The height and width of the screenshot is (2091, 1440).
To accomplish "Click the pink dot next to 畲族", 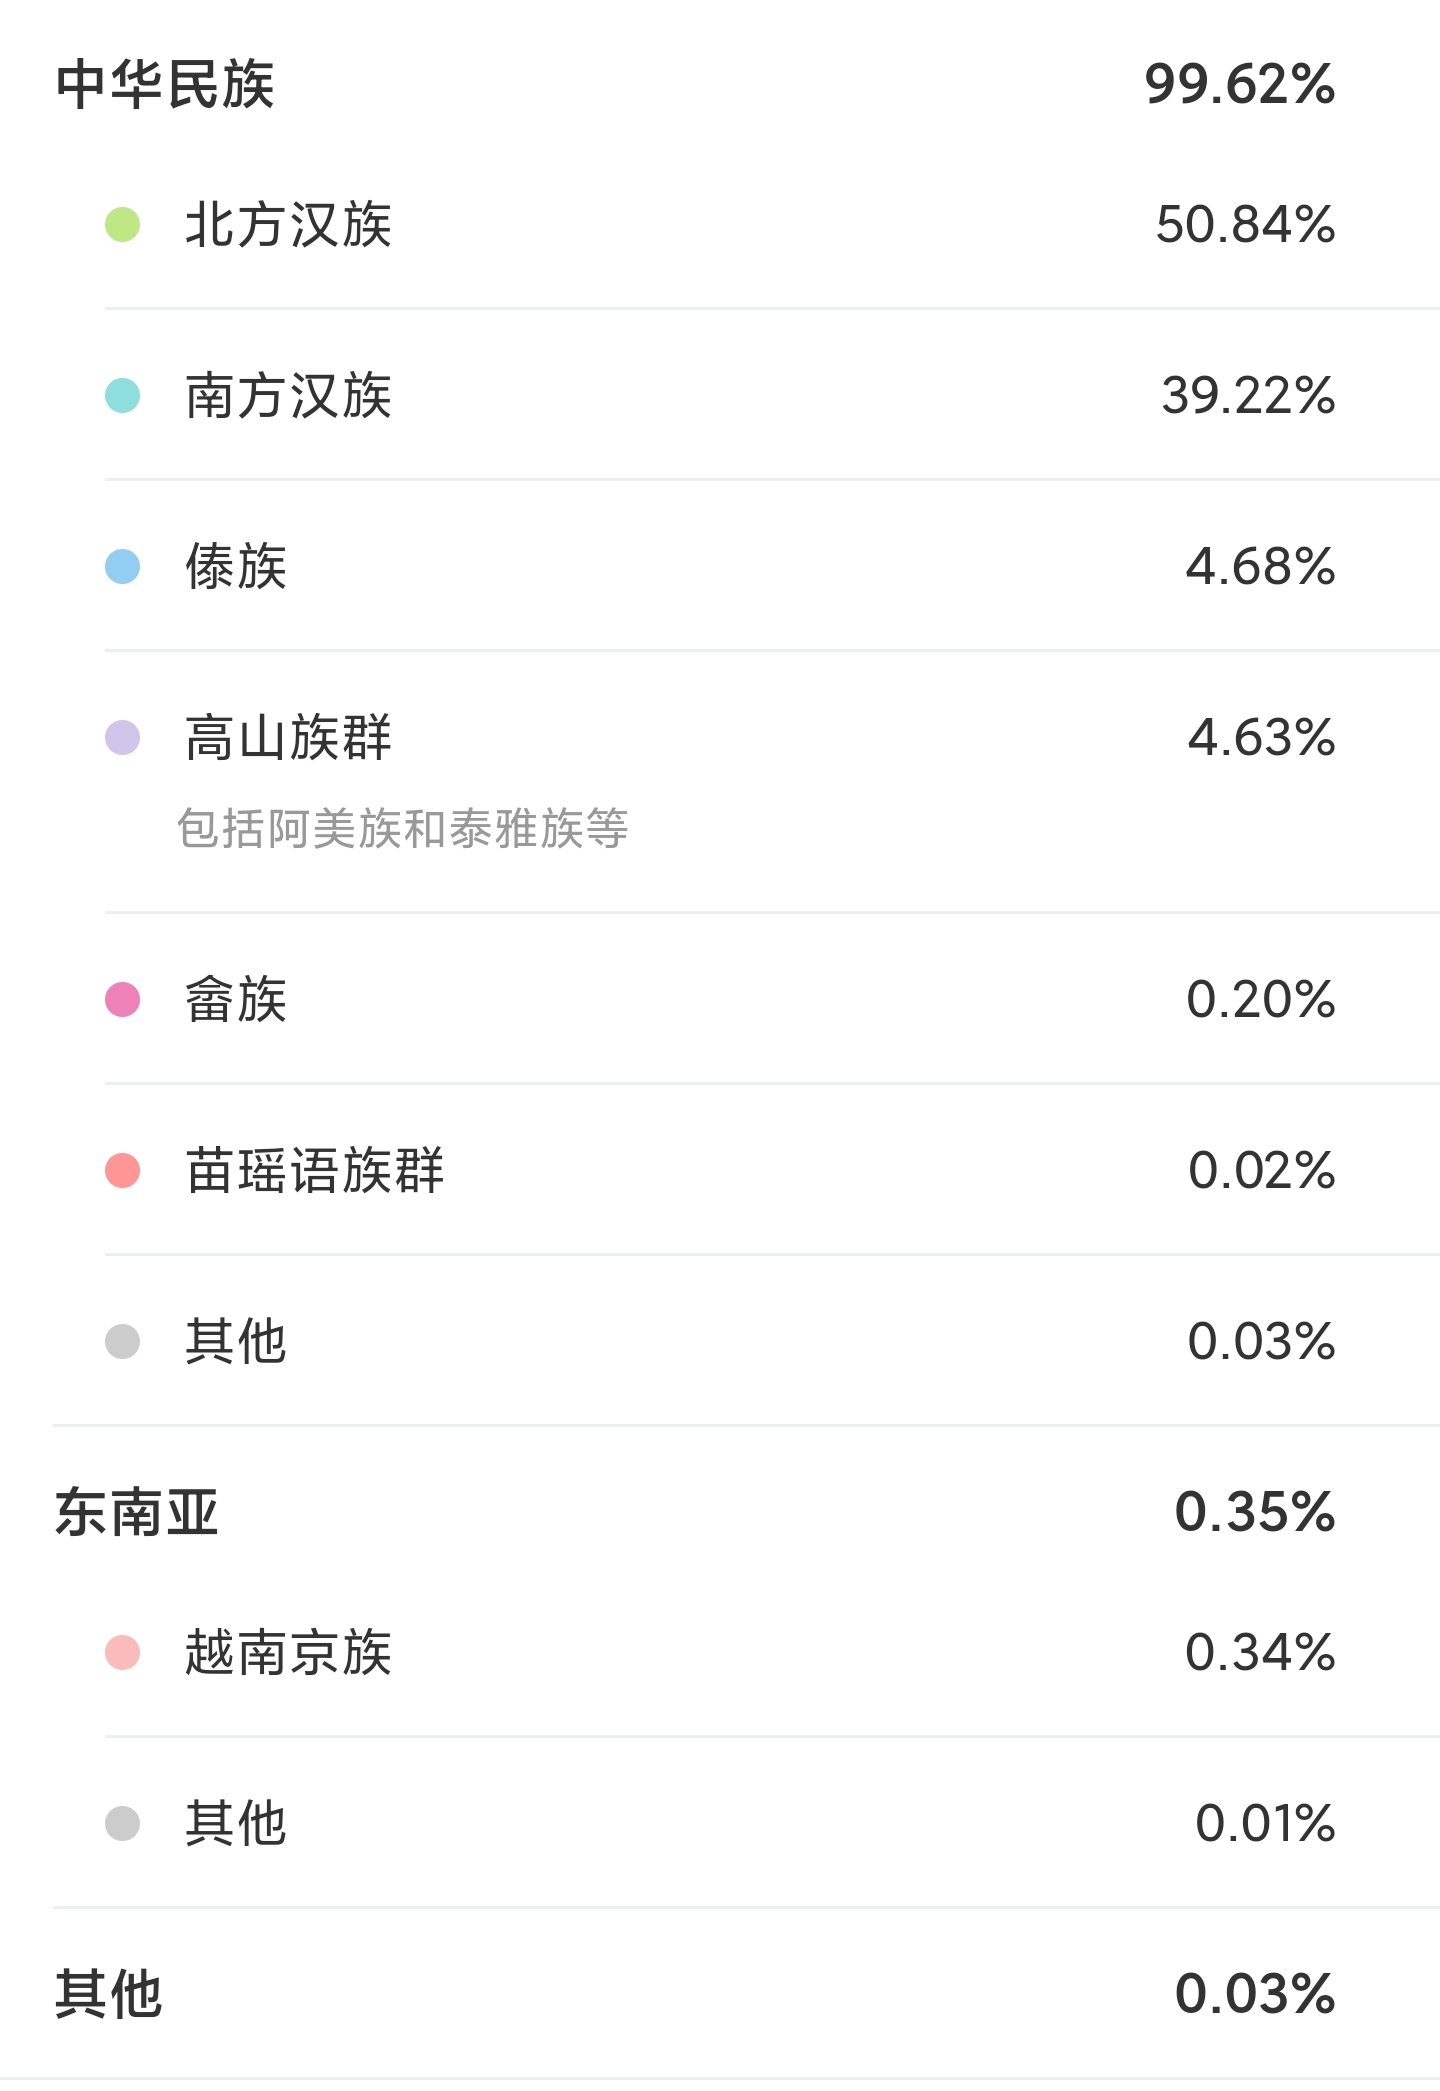I will pyautogui.click(x=122, y=1000).
